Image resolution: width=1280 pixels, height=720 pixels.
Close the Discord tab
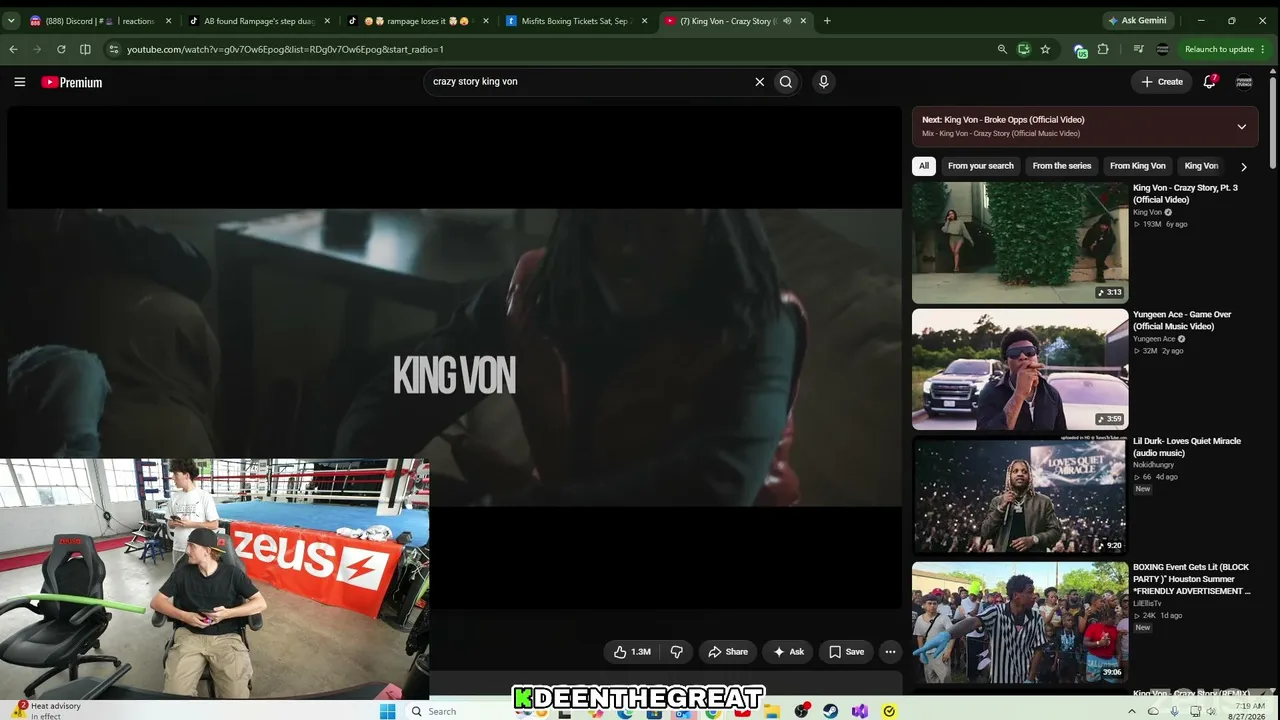pyautogui.click(x=168, y=21)
